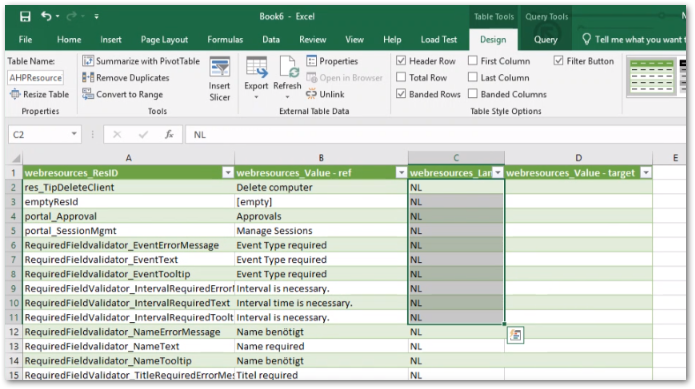Click cell portal_Approval
This screenshot has width=695, height=389.
[129, 216]
